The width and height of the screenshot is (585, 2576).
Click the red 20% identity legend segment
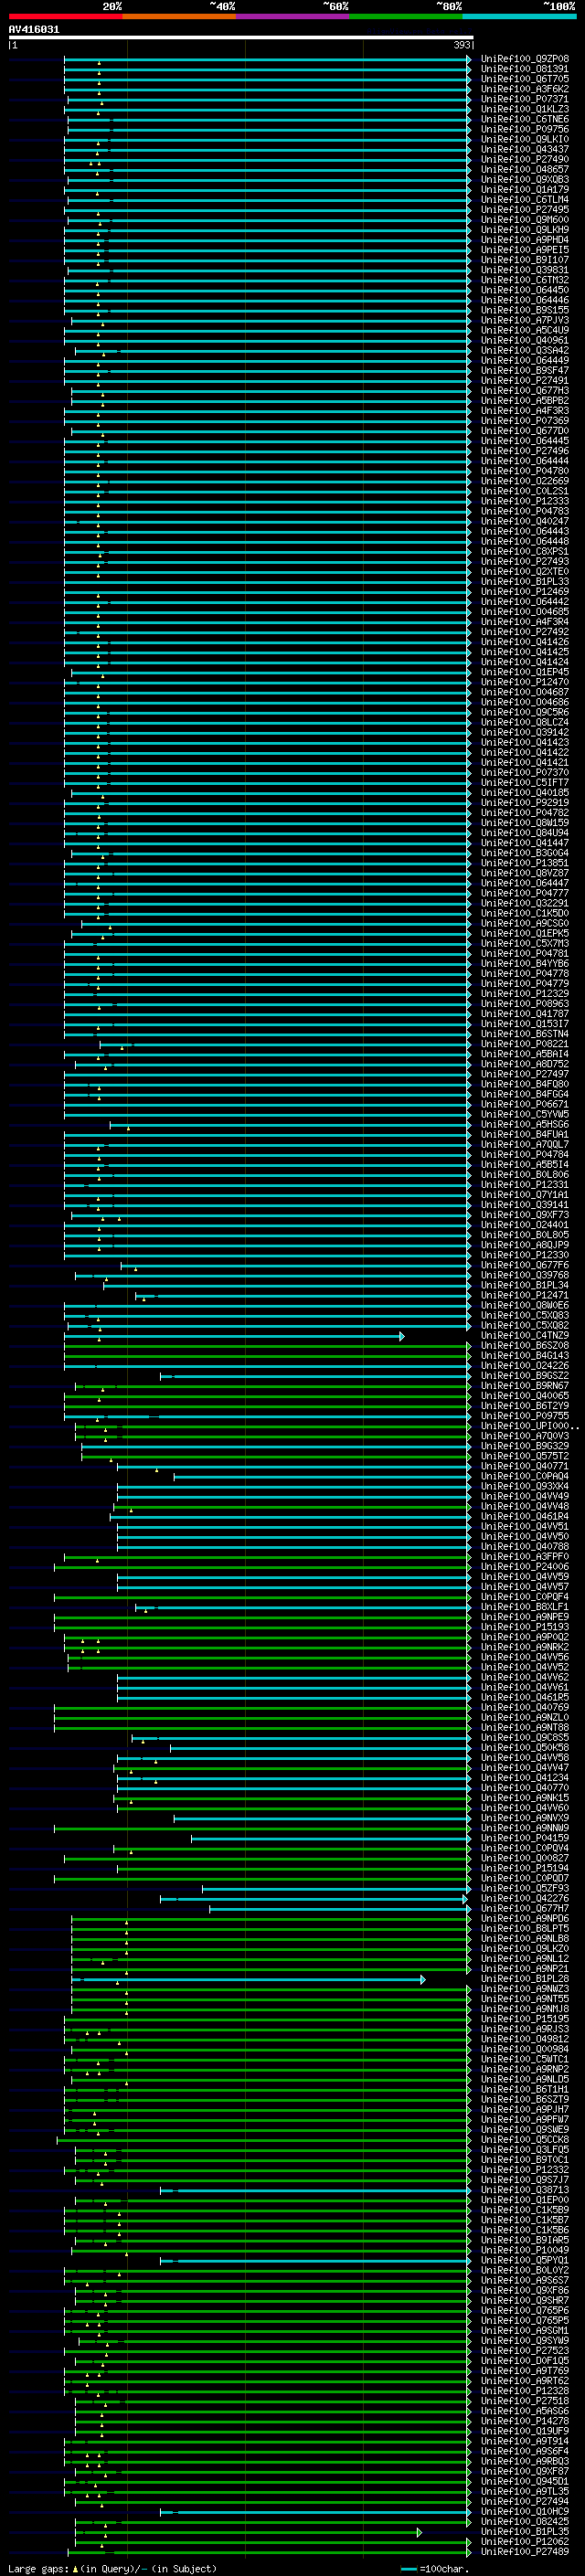pos(65,16)
